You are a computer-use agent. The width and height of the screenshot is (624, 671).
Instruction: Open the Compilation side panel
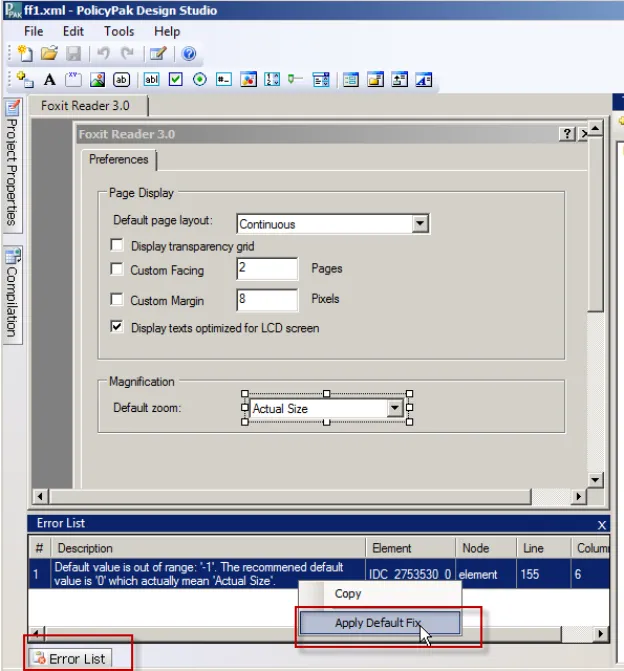(x=12, y=294)
